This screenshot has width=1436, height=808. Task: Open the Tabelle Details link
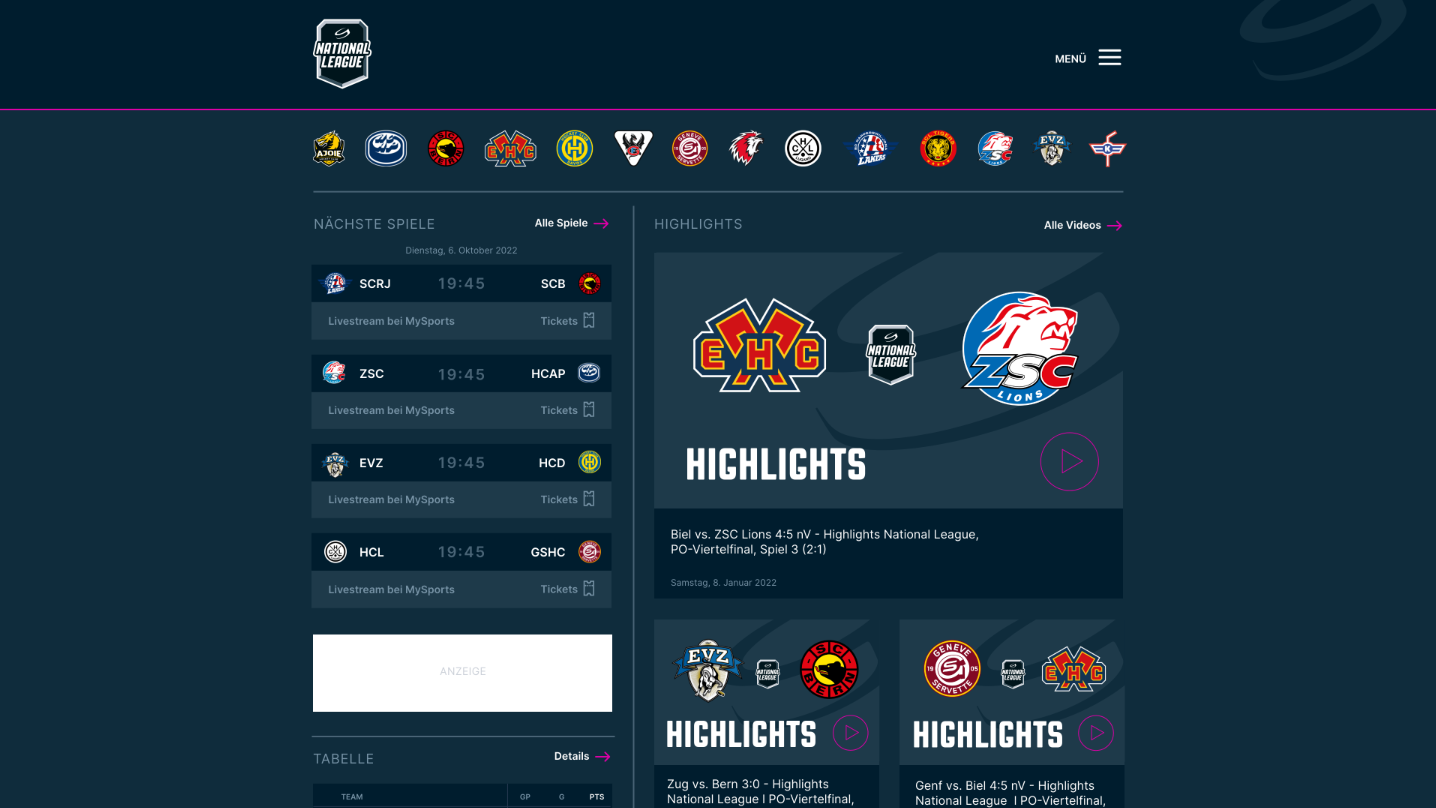582,756
